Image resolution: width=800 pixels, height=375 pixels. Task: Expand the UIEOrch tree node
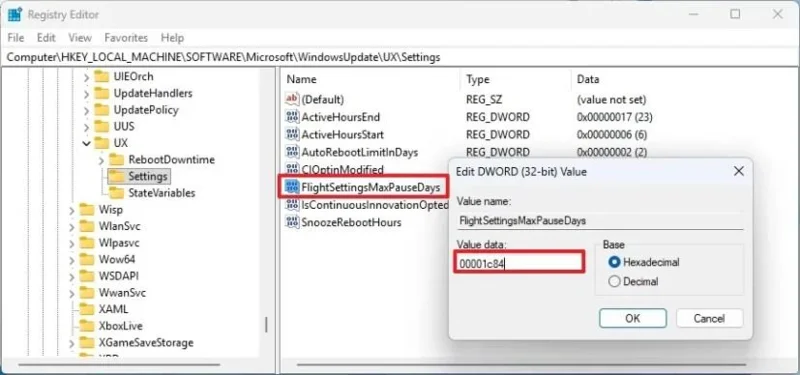pos(86,77)
